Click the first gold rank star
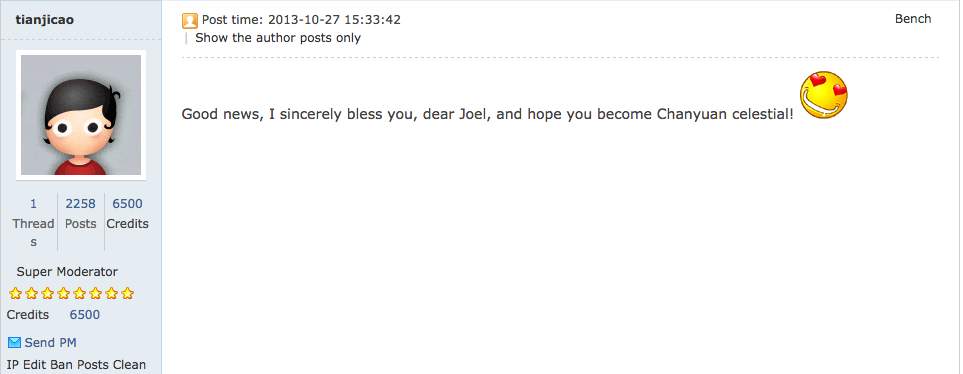 click(x=16, y=294)
